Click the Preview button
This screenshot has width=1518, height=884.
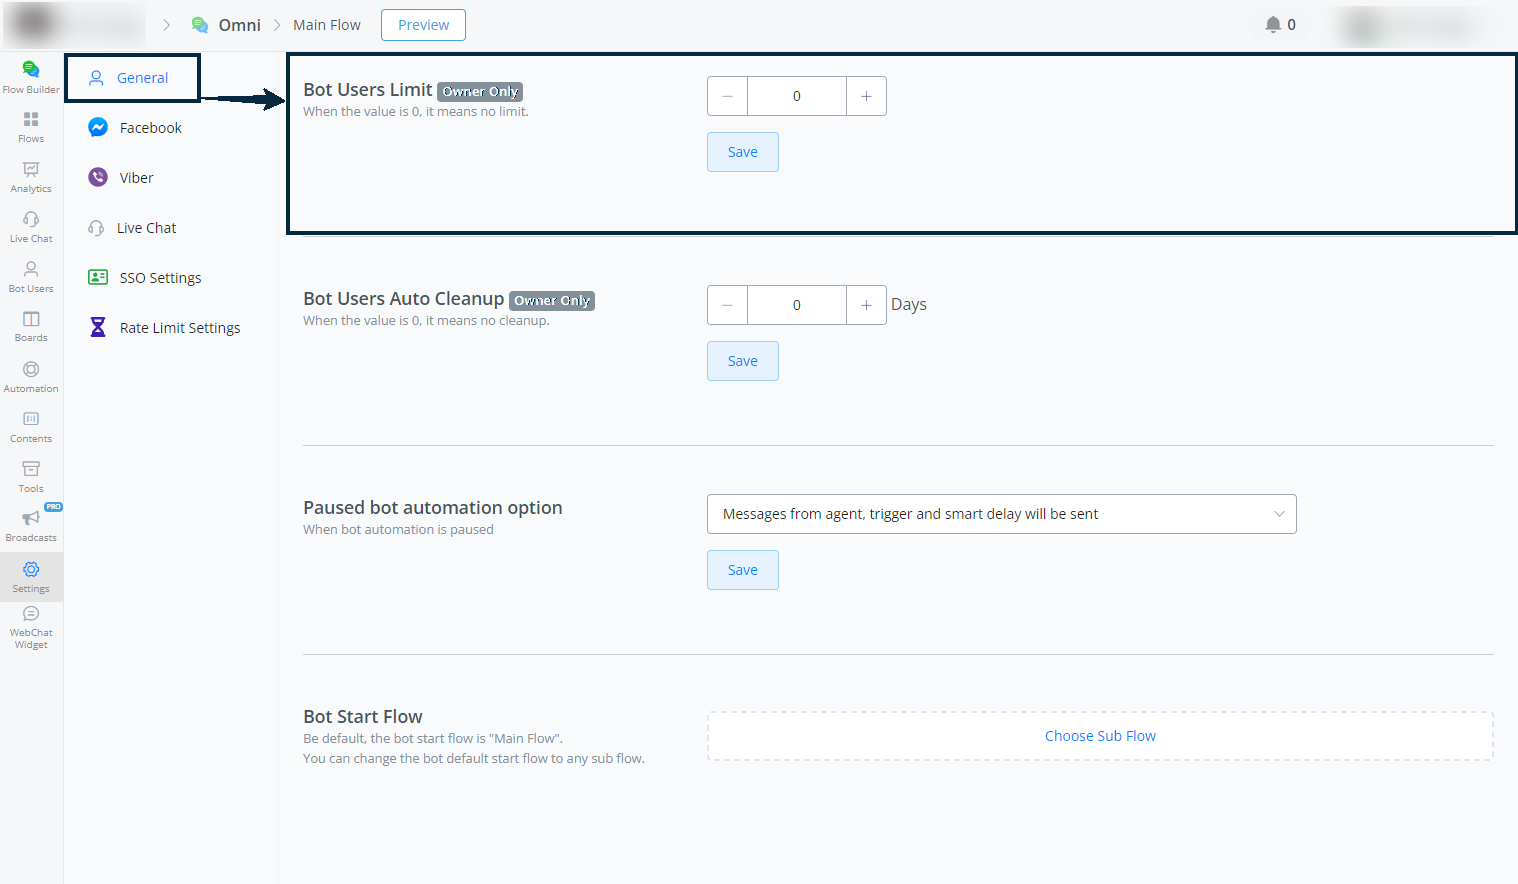click(424, 25)
